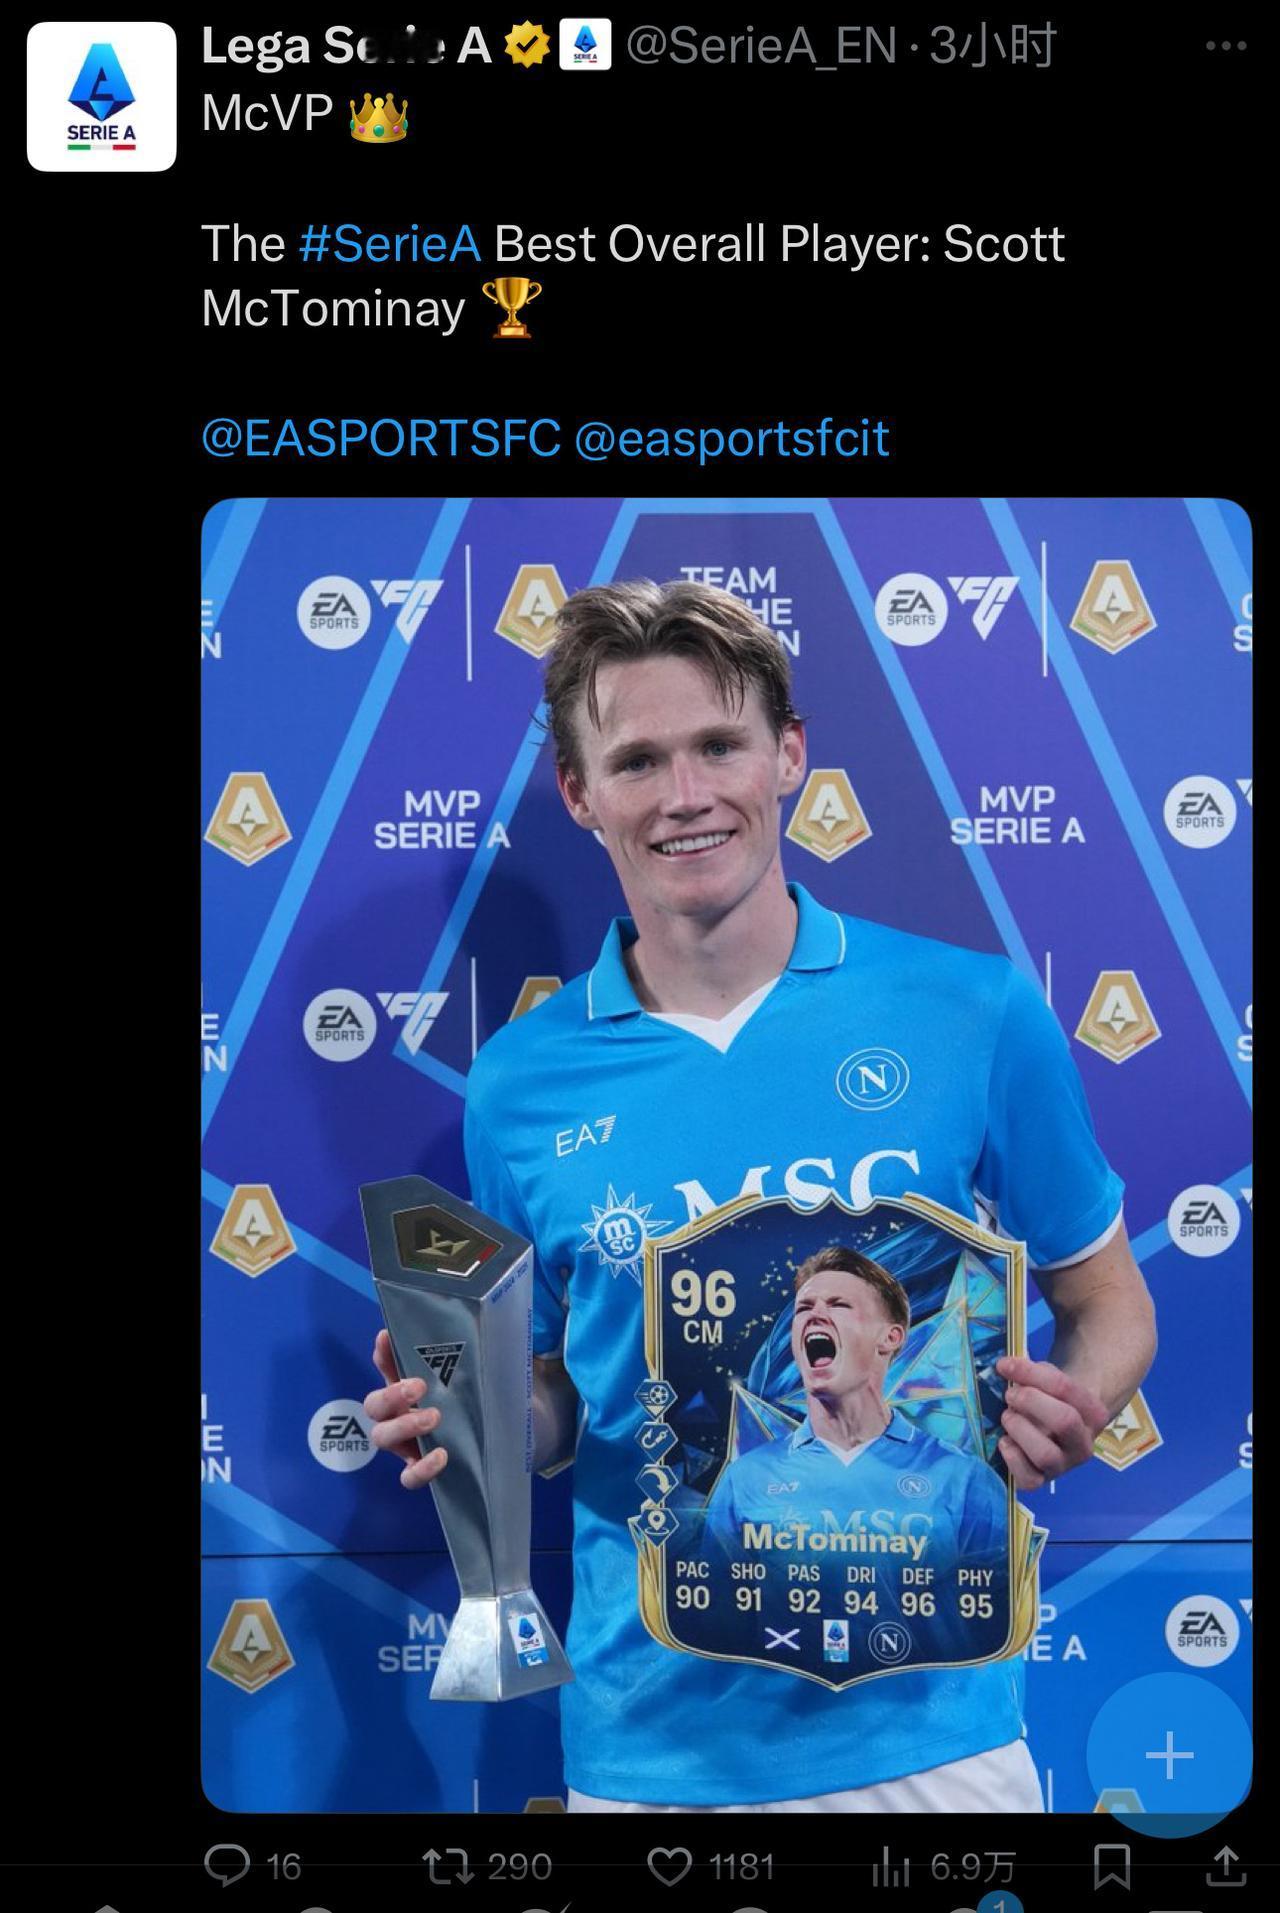
Task: Bookmark this post
Action: click(1112, 1866)
